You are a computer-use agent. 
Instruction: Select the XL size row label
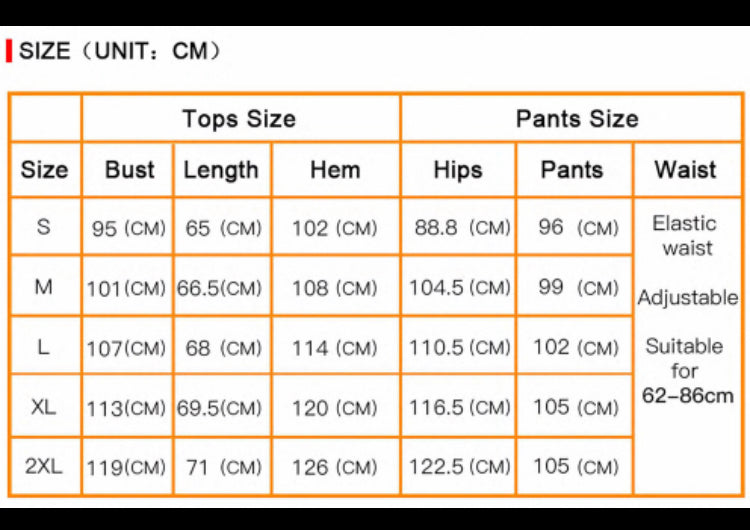click(x=44, y=407)
